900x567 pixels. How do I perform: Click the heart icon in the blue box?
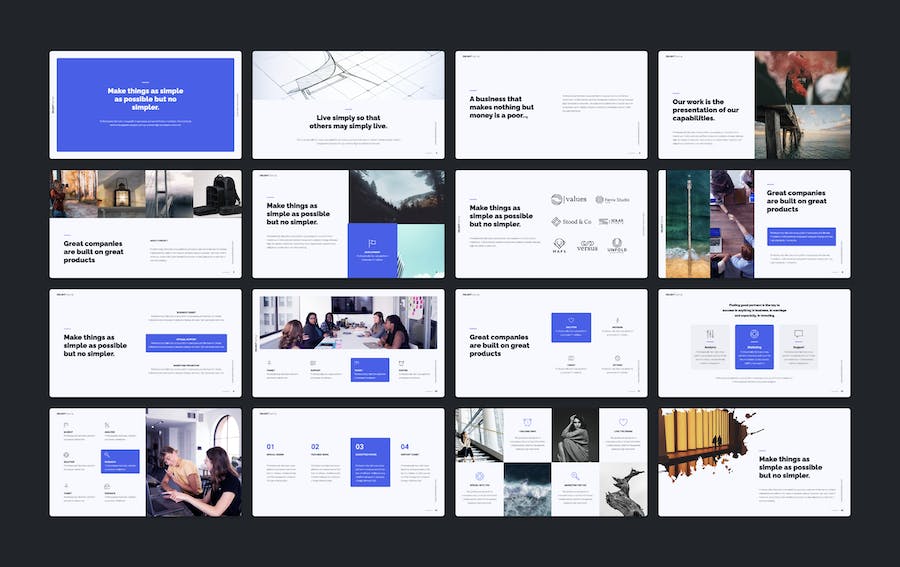pos(571,321)
